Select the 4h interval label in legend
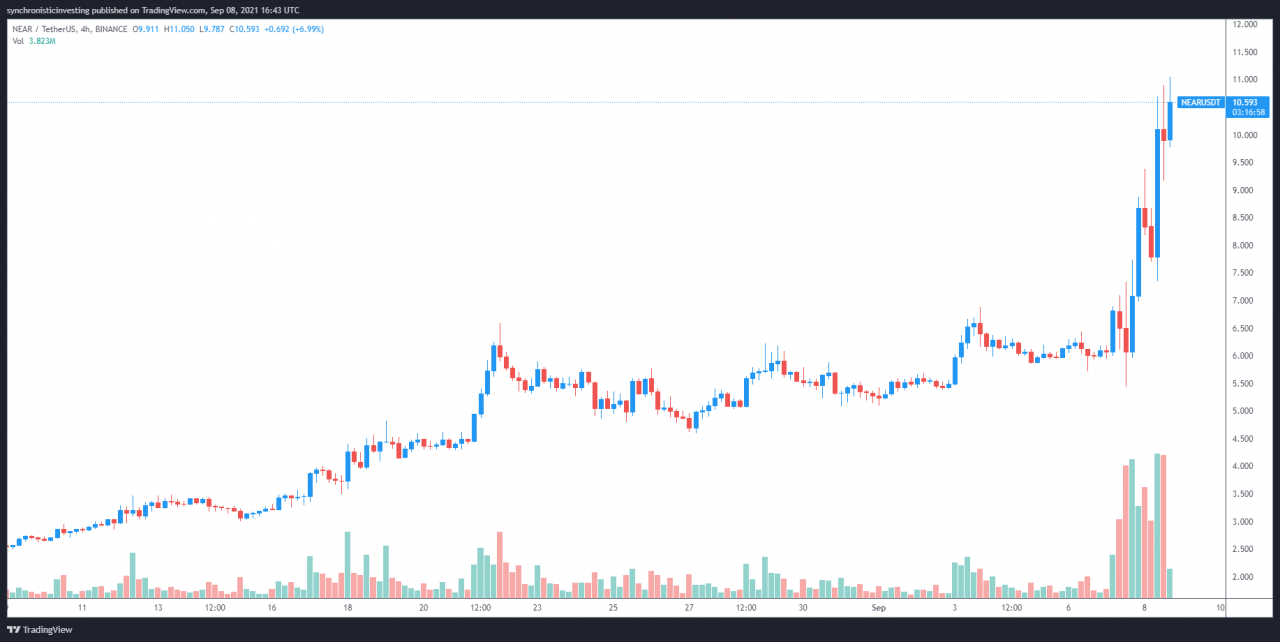 90,29
